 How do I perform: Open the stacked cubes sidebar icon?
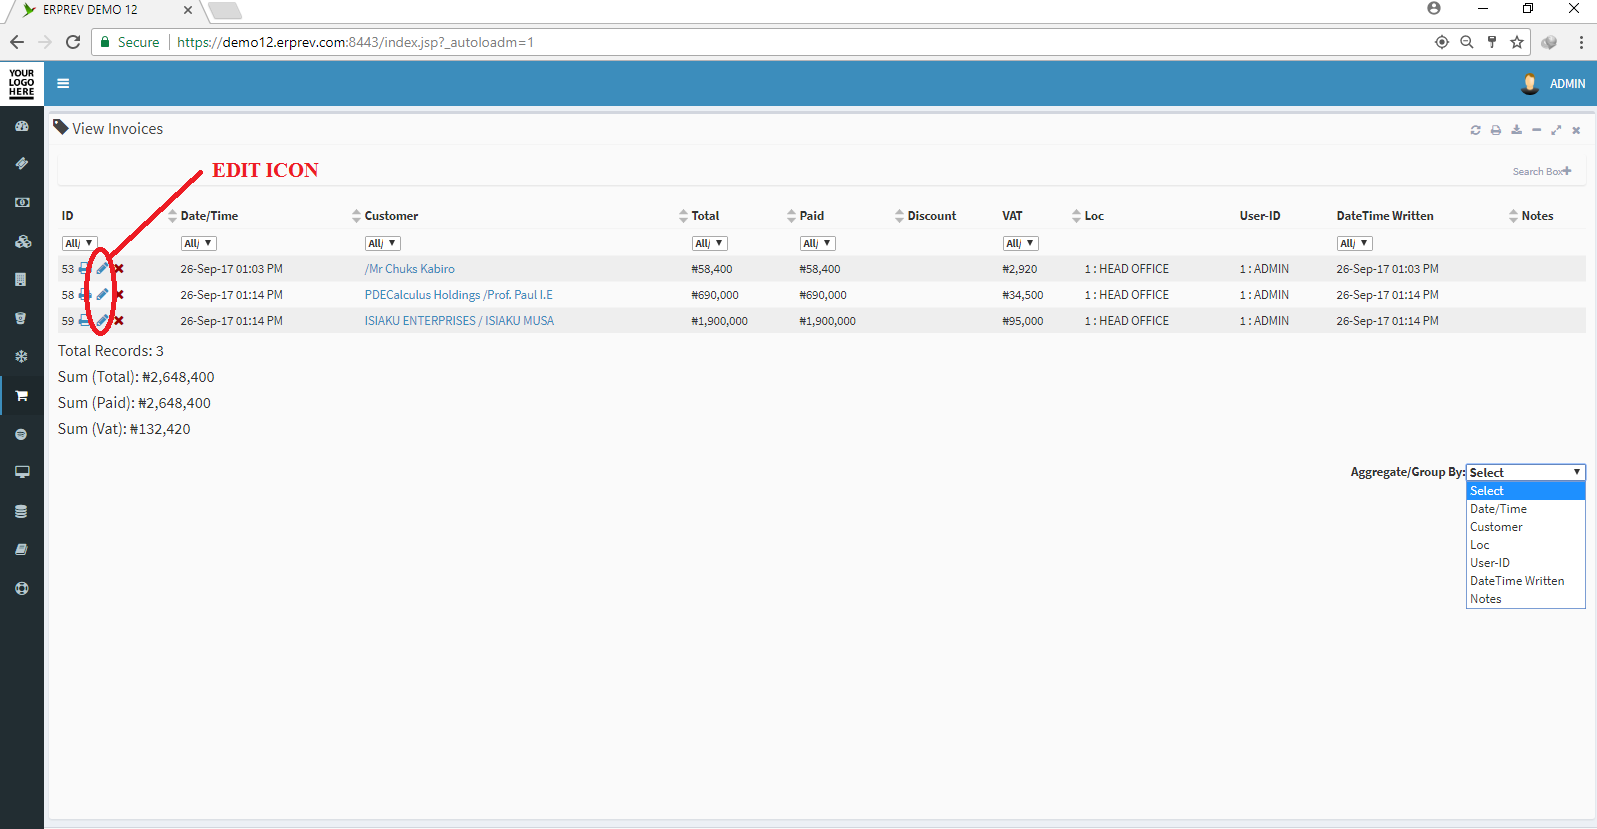(22, 241)
